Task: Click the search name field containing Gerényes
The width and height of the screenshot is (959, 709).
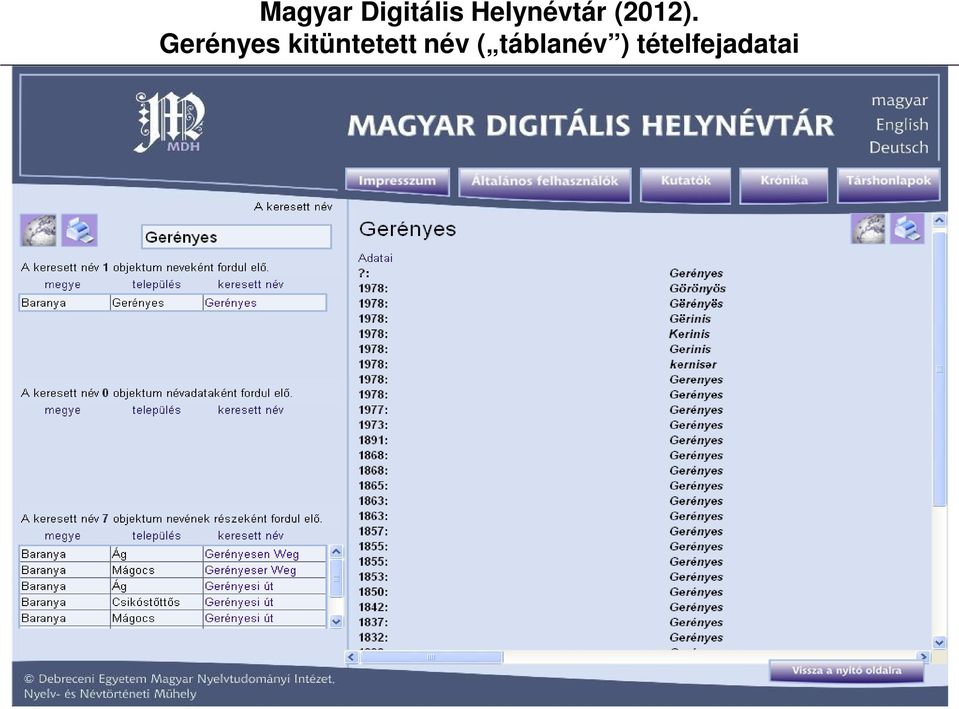Action: [237, 237]
